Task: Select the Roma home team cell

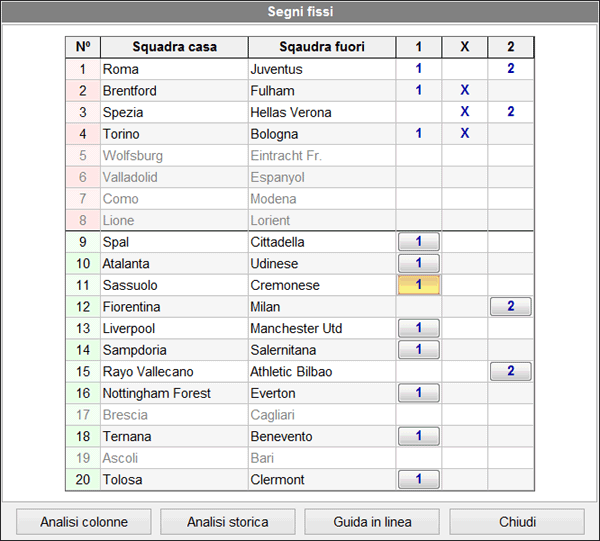Action: click(x=174, y=69)
